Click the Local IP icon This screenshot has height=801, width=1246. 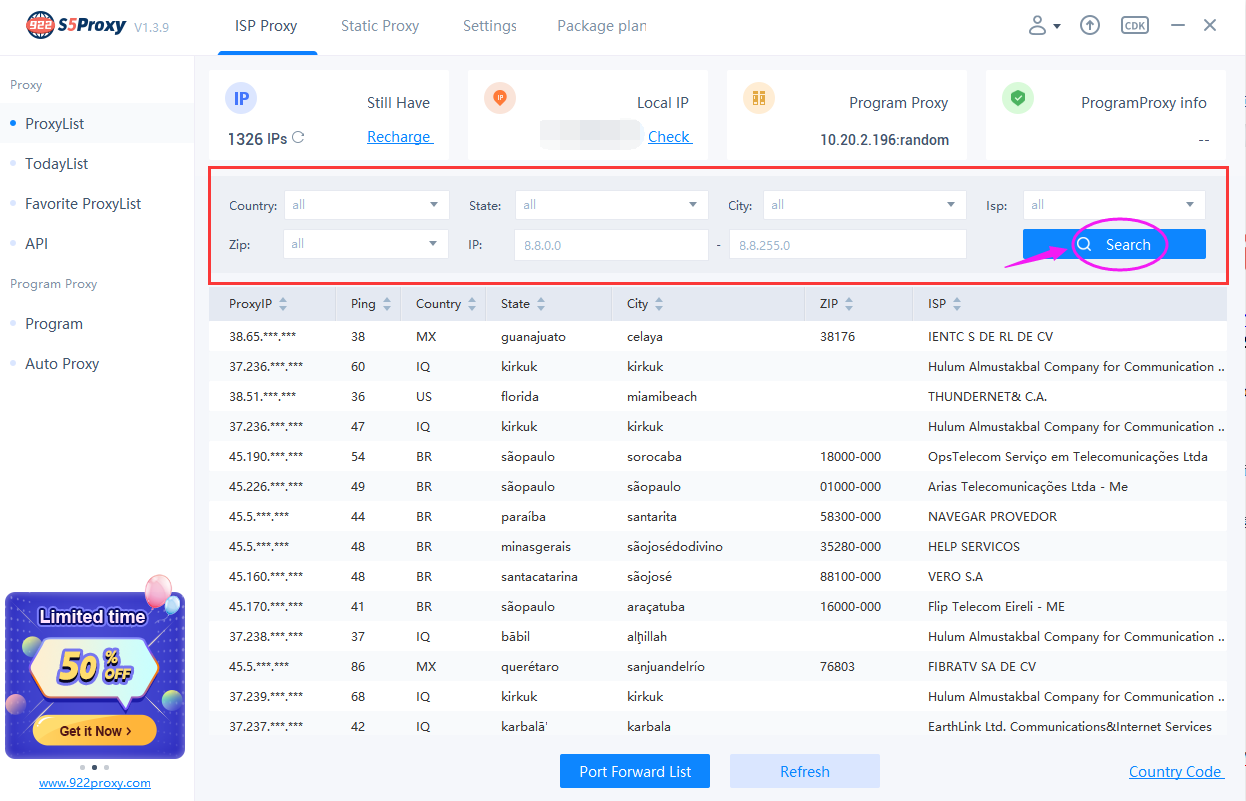click(500, 99)
